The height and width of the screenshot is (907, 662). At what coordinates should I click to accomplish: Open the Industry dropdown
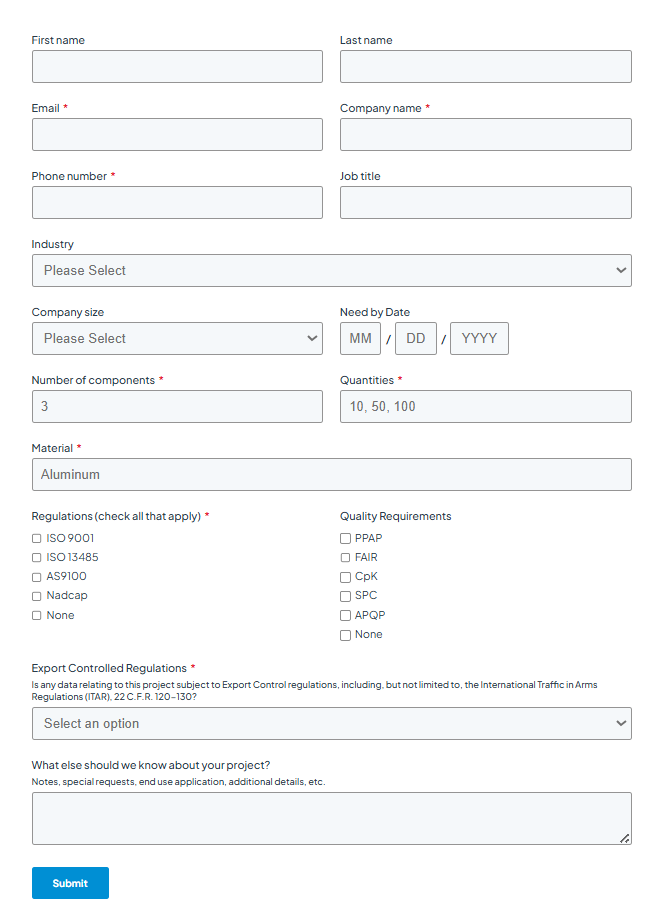(331, 270)
